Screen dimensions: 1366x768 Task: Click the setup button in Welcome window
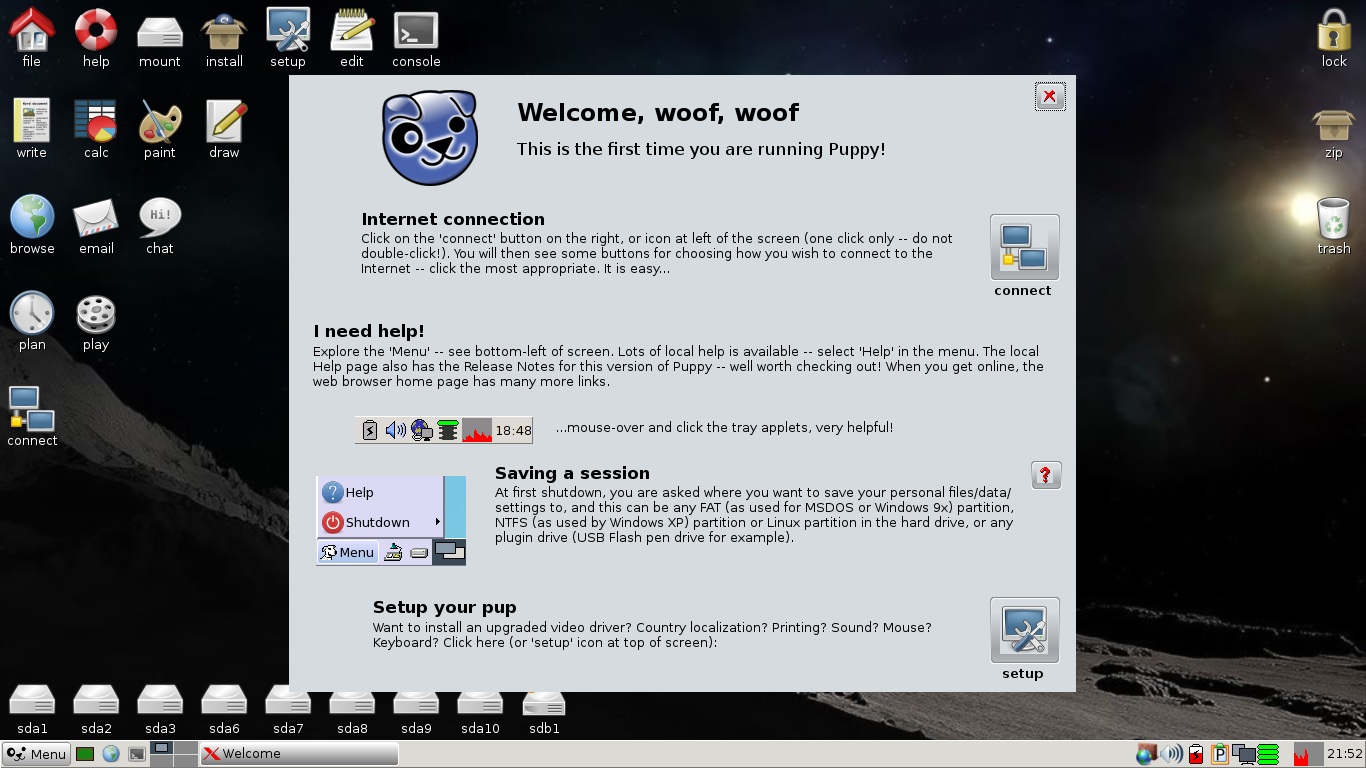click(1024, 630)
